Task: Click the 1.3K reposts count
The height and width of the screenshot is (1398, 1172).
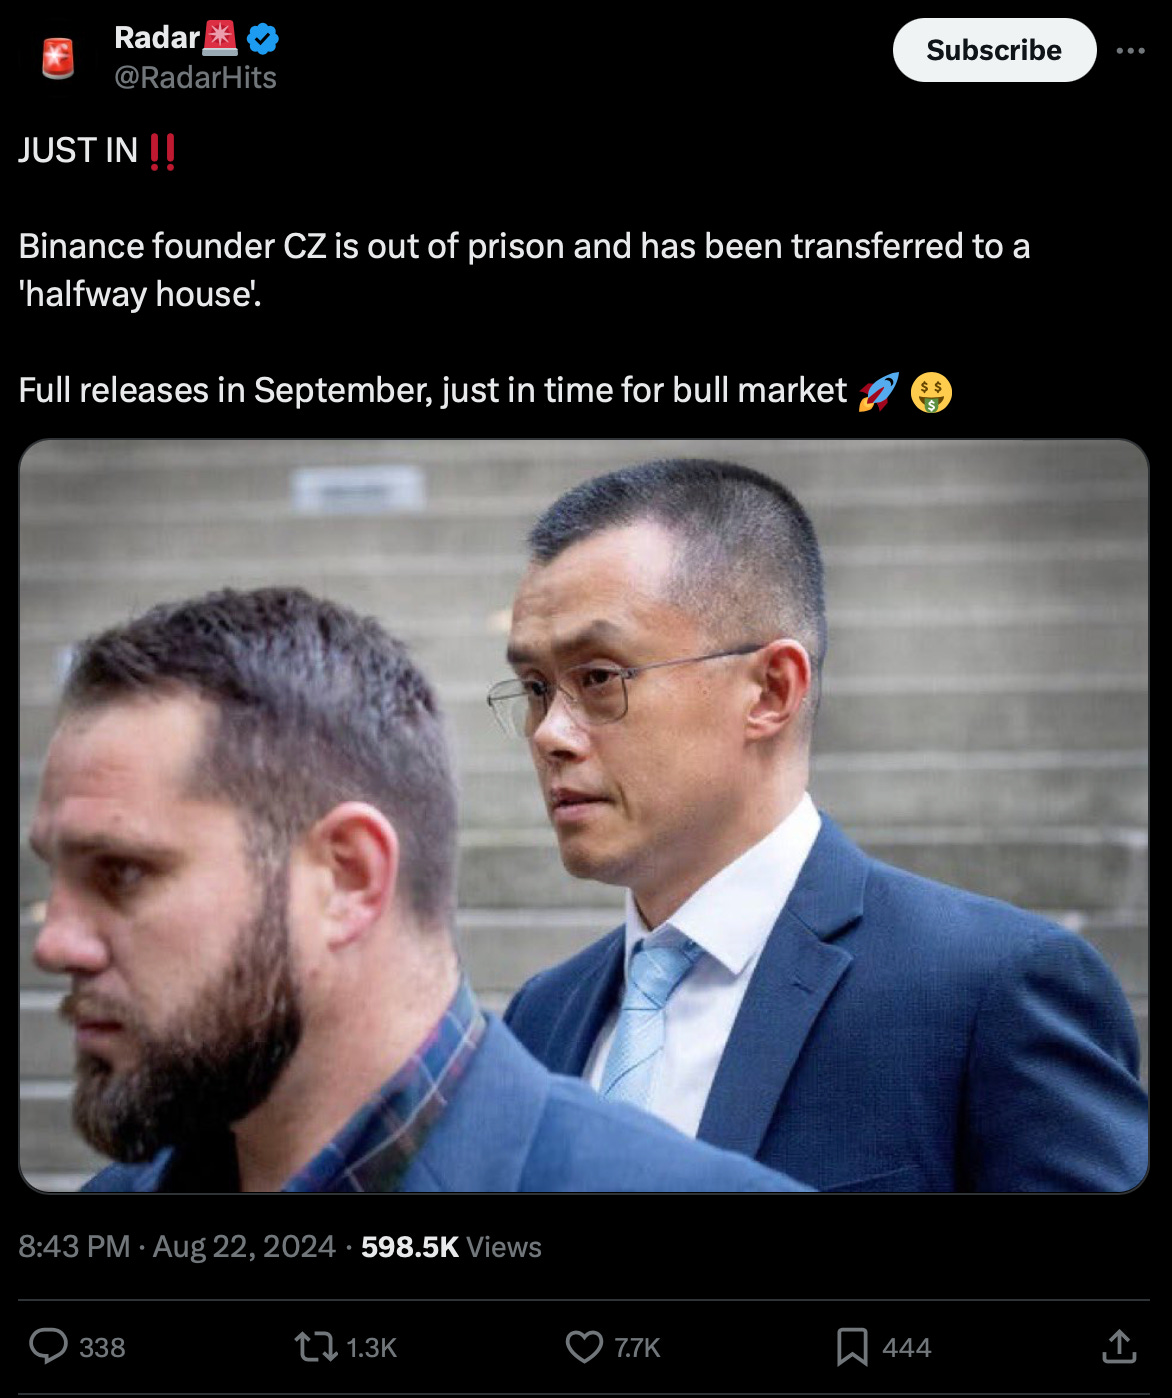Action: click(x=371, y=1348)
